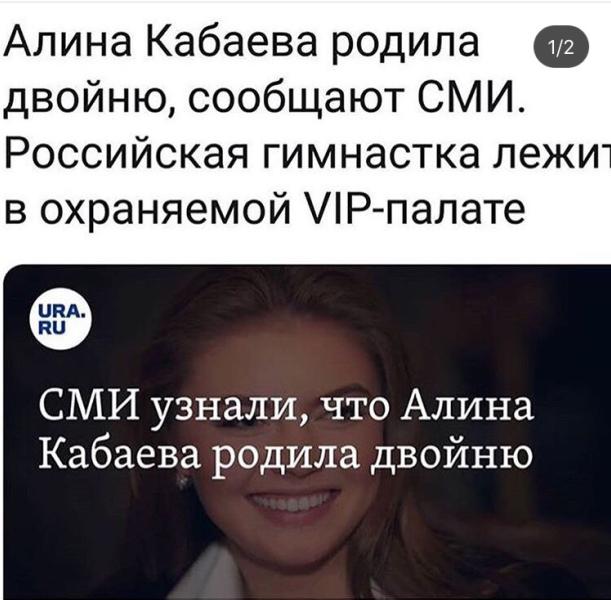Open the URA.RU round logo
The image size is (611, 600).
tap(60, 319)
